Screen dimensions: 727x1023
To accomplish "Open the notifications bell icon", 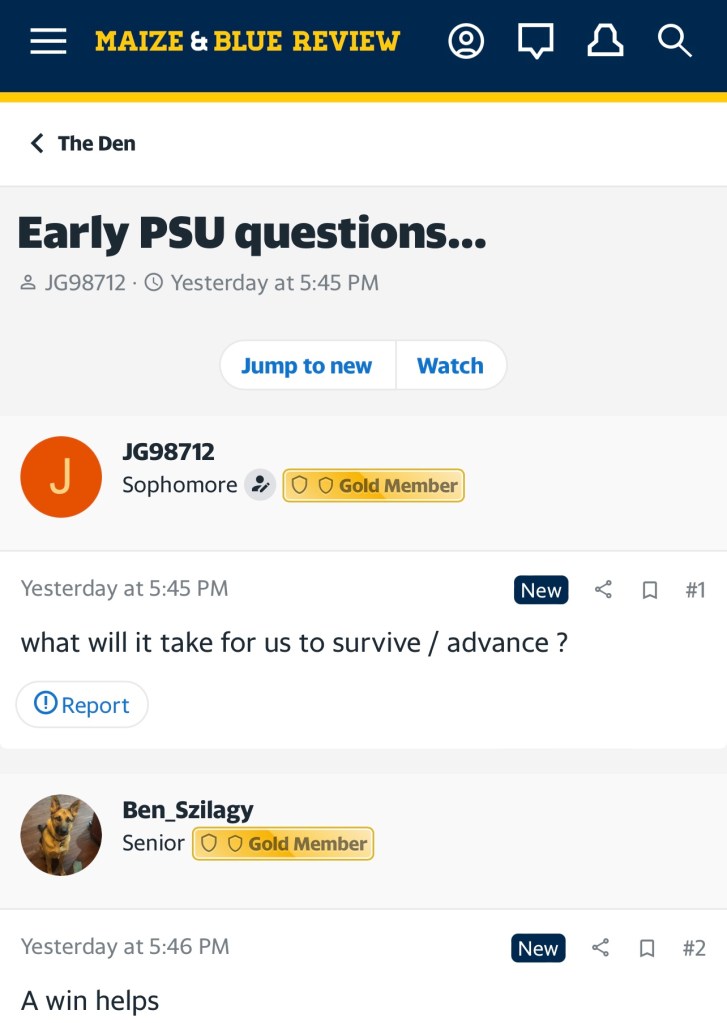I will (605, 41).
